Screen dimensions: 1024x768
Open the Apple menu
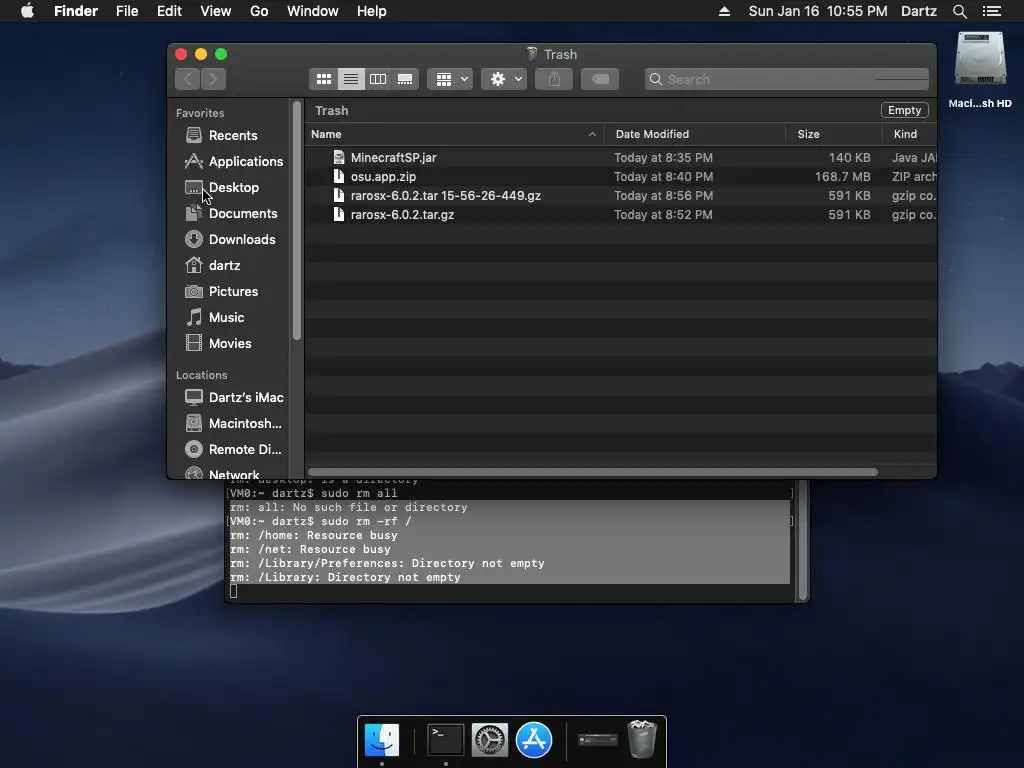(x=27, y=11)
